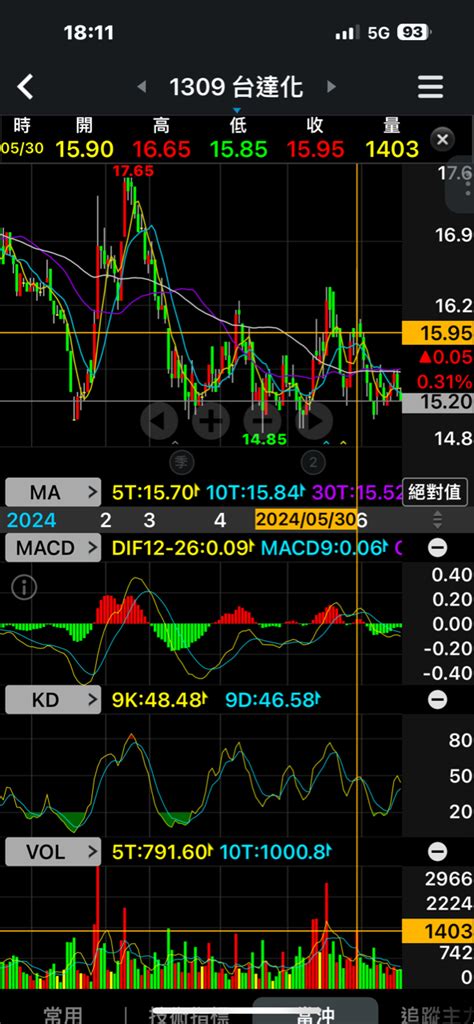
Task: Select the 追蹤主力 tab
Action: pyautogui.click(x=436, y=1014)
